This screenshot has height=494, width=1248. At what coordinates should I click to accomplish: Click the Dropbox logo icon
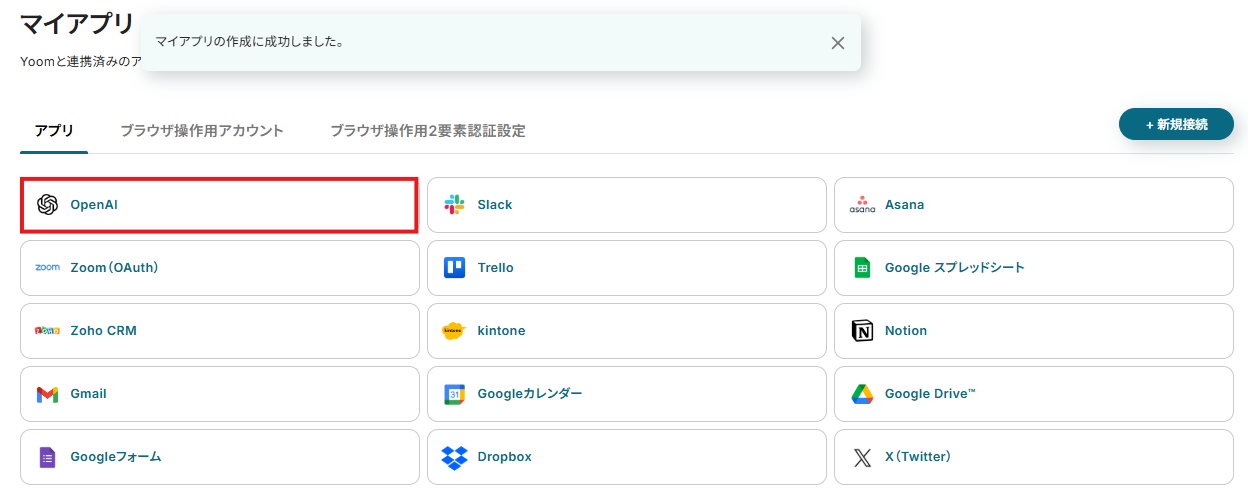(x=454, y=457)
